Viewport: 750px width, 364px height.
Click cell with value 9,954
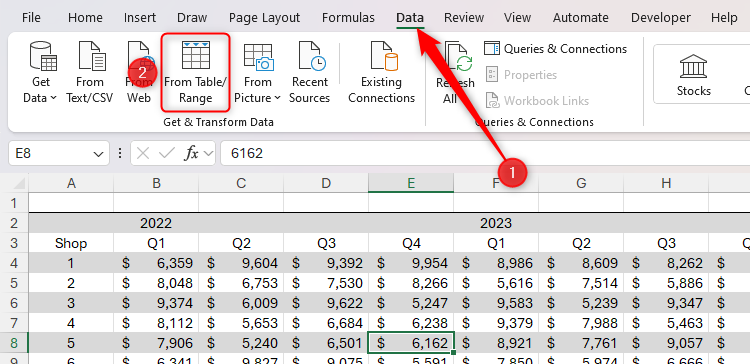(x=411, y=263)
